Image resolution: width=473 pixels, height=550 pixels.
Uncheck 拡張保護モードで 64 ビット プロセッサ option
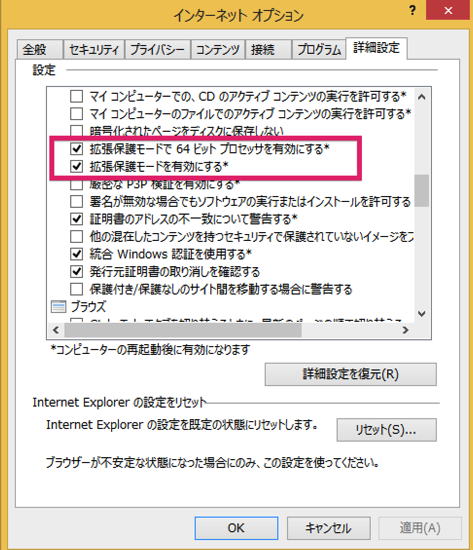click(x=76, y=149)
